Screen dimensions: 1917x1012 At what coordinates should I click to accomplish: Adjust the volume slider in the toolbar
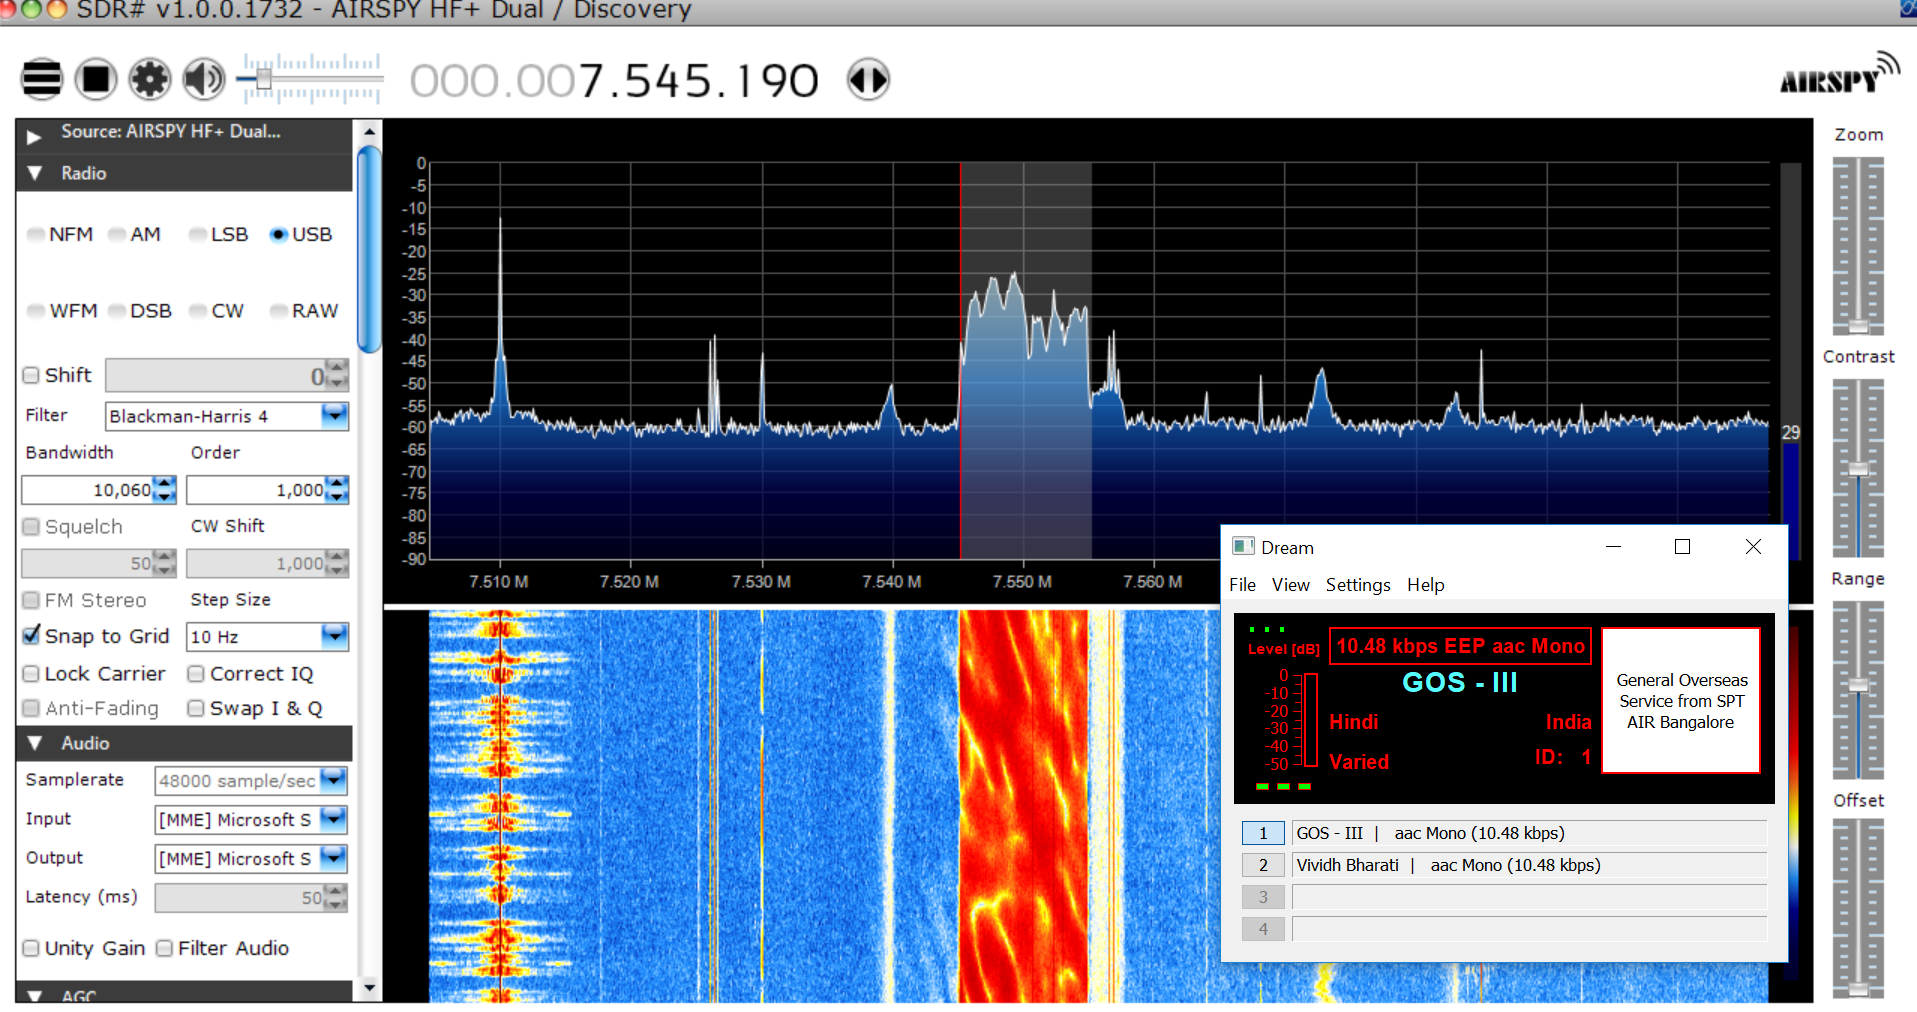(x=264, y=79)
